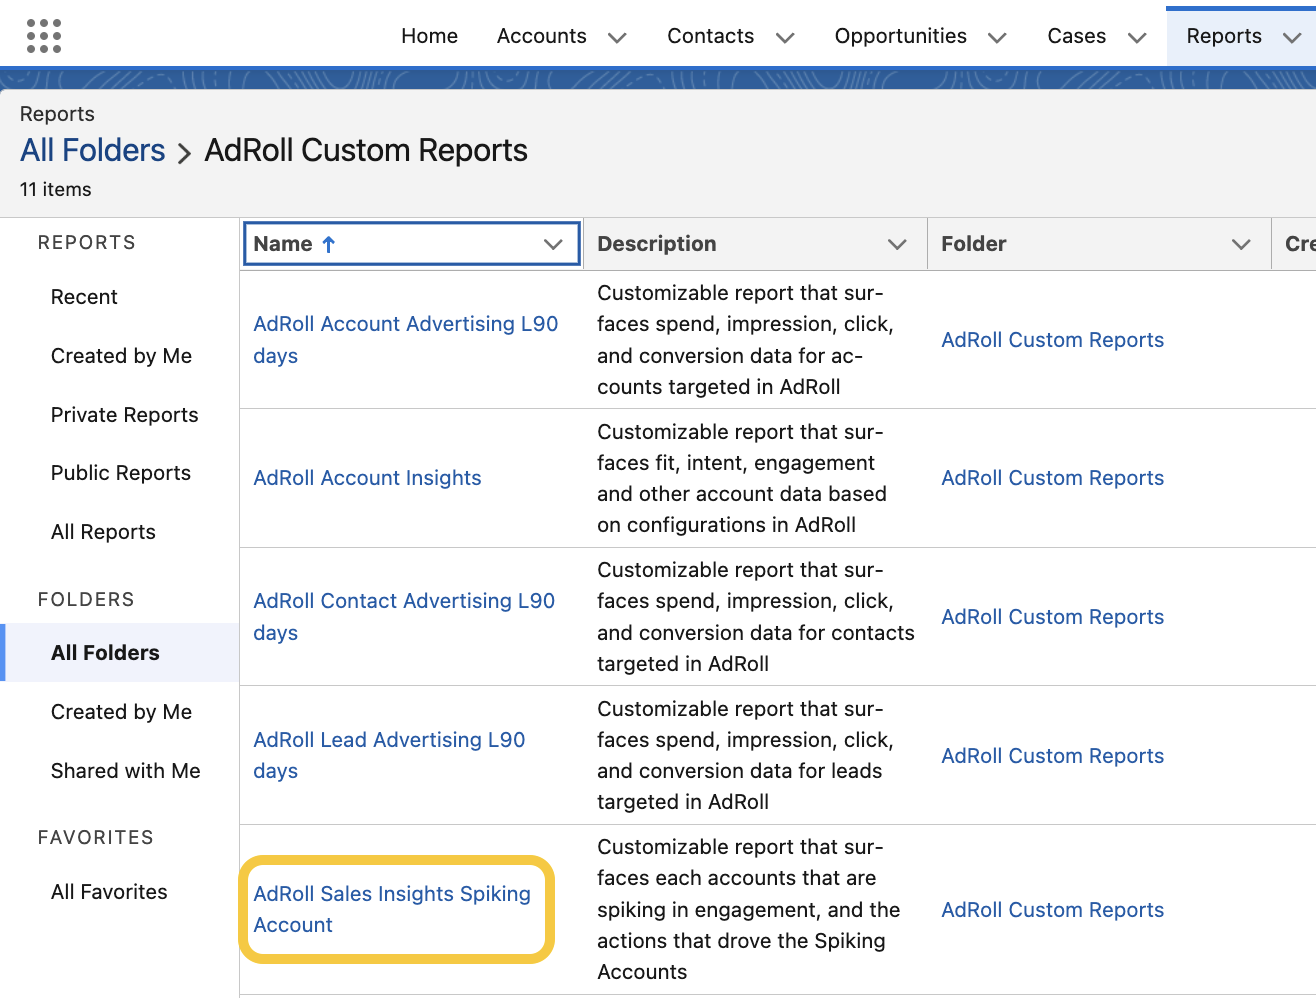This screenshot has width=1316, height=998.
Task: Expand the Contacts tab dropdown chevron
Action: coord(785,38)
